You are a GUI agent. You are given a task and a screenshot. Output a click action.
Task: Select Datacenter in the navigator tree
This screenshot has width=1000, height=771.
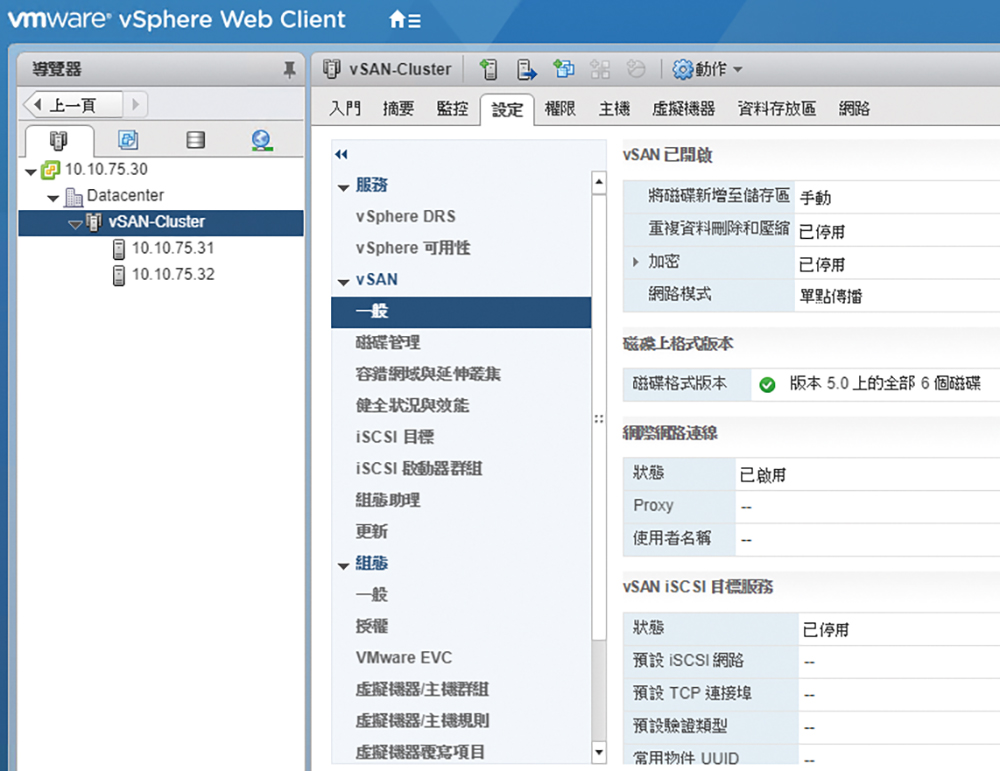tap(125, 195)
